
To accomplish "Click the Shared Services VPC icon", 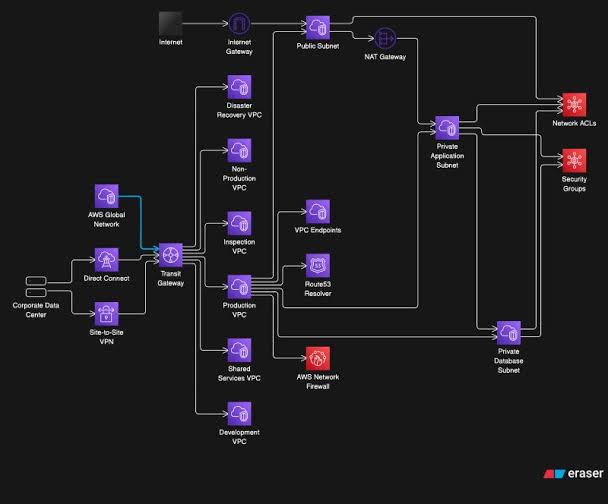I will pyautogui.click(x=239, y=350).
